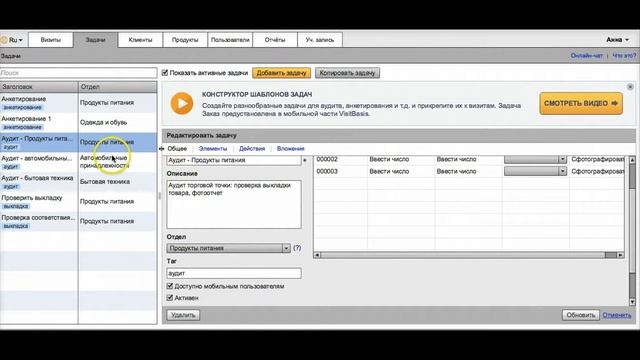Viewport: 640px width, 360px height.
Task: Select the Анкетирование task row
Action: coord(78,103)
